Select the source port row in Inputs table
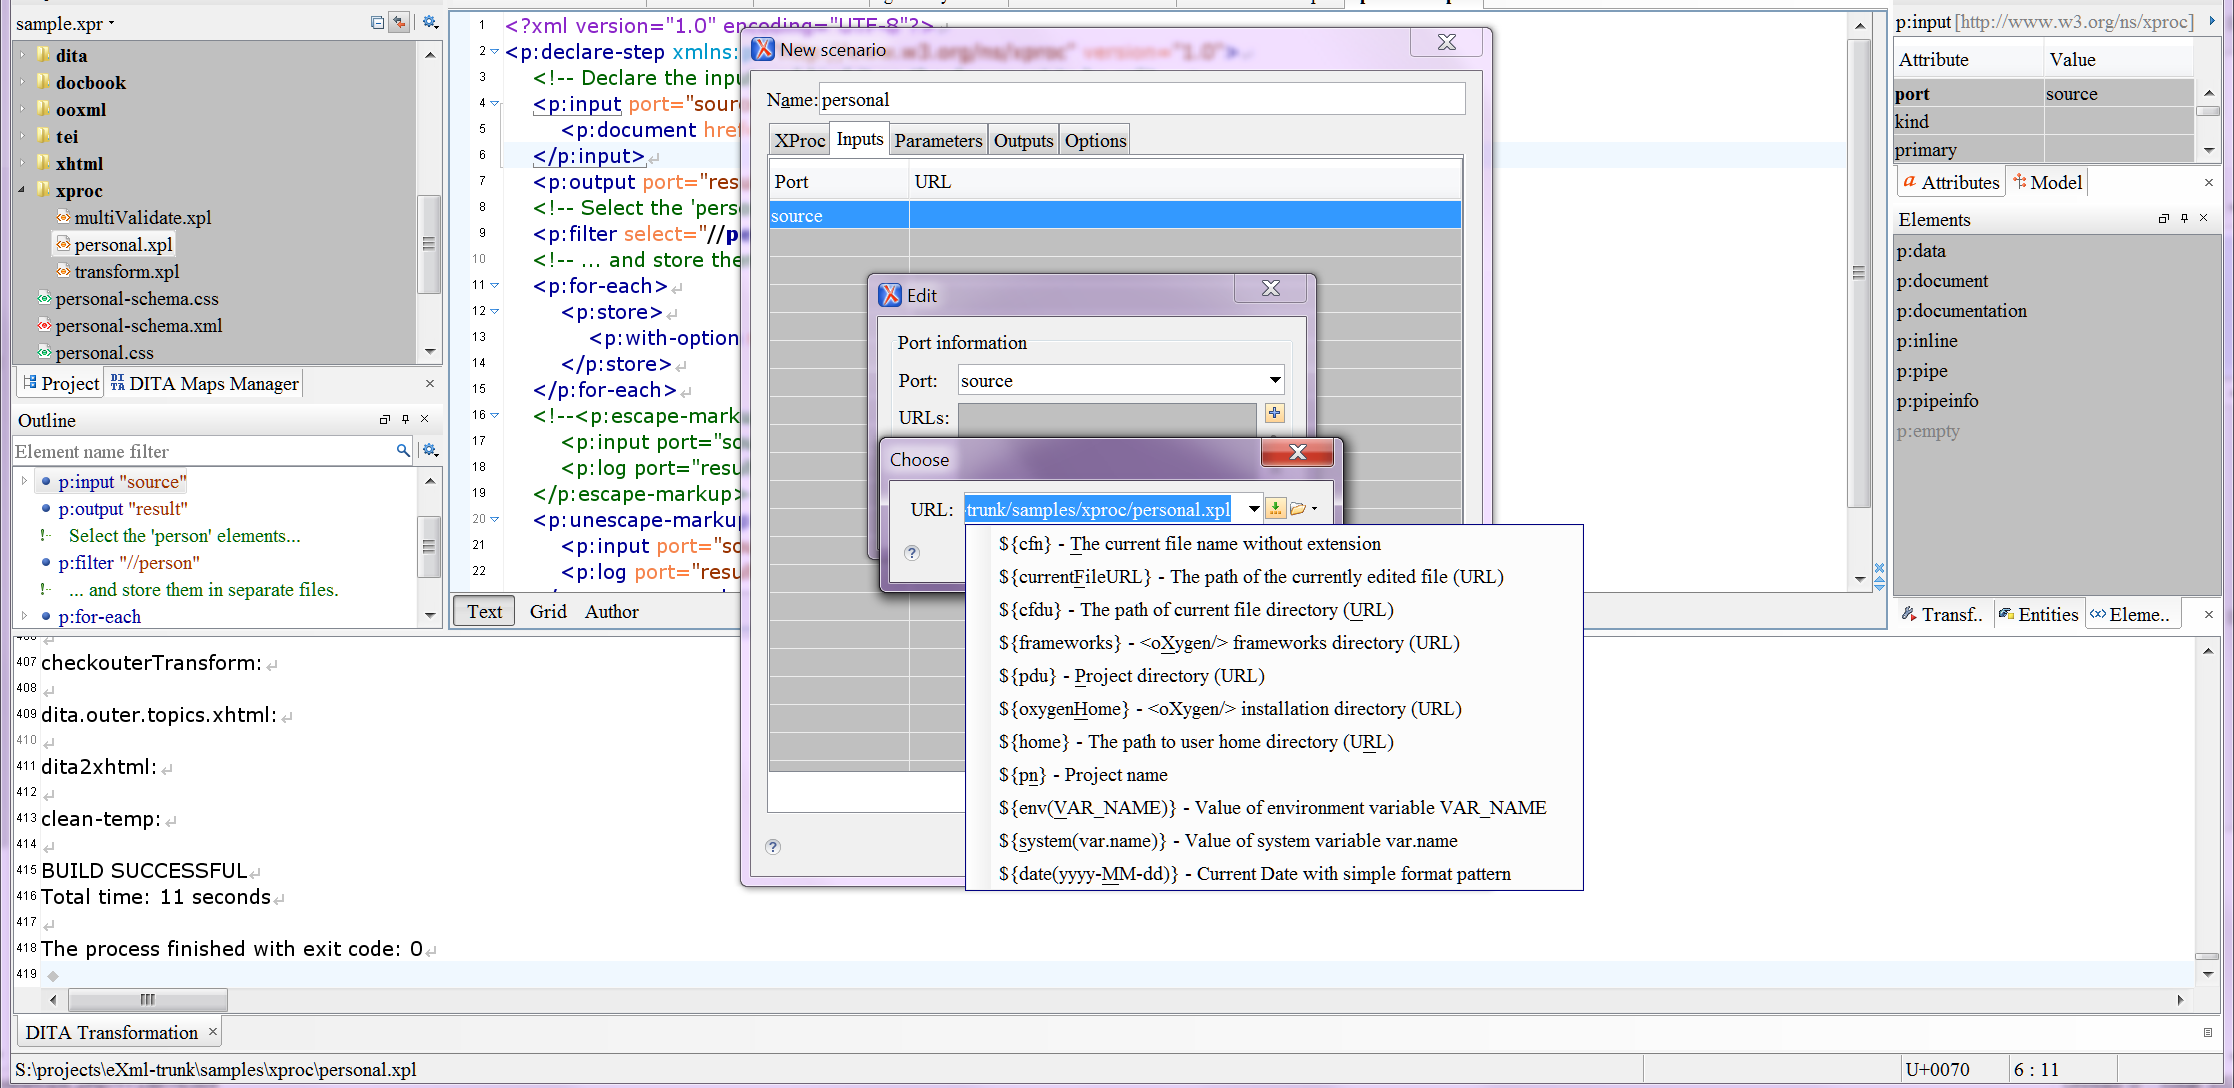Image resolution: width=2234 pixels, height=1088 pixels. pos(1115,216)
